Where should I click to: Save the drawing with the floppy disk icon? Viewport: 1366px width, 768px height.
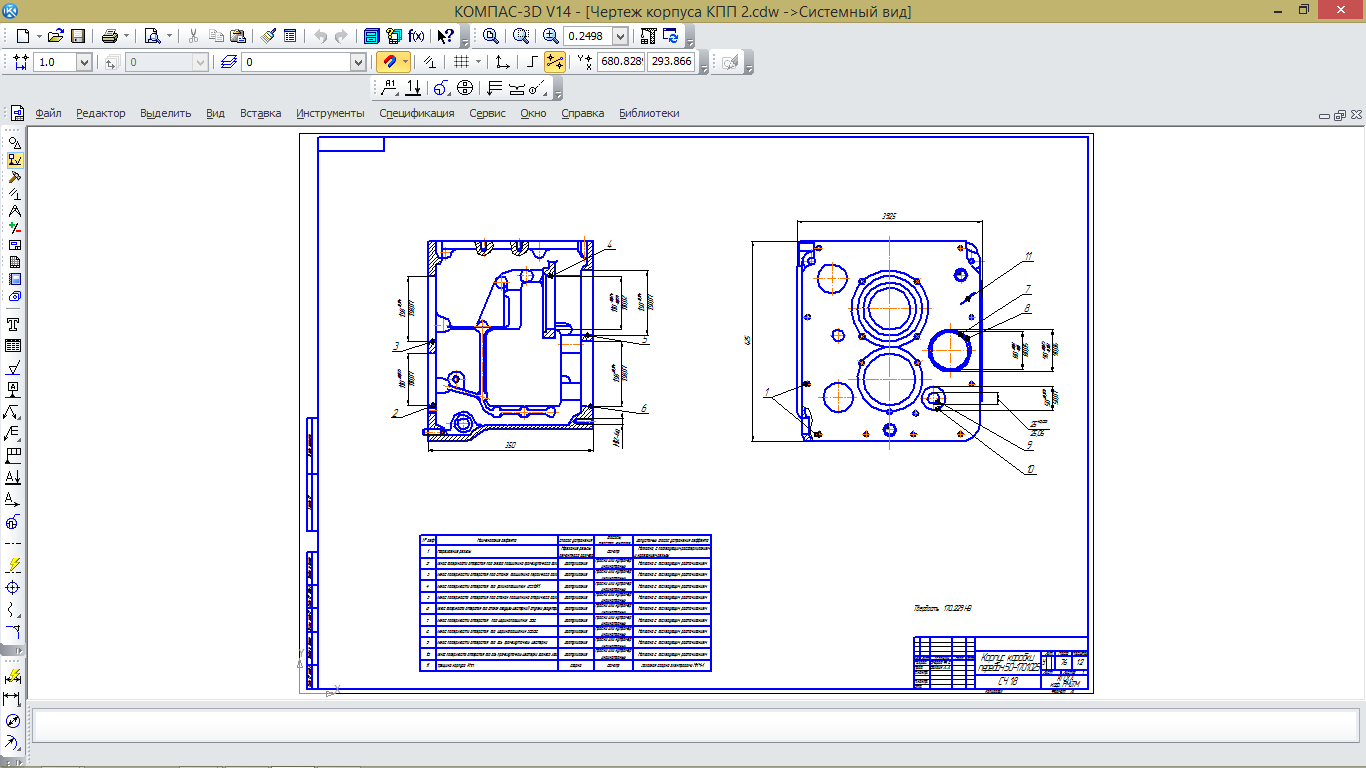78,35
